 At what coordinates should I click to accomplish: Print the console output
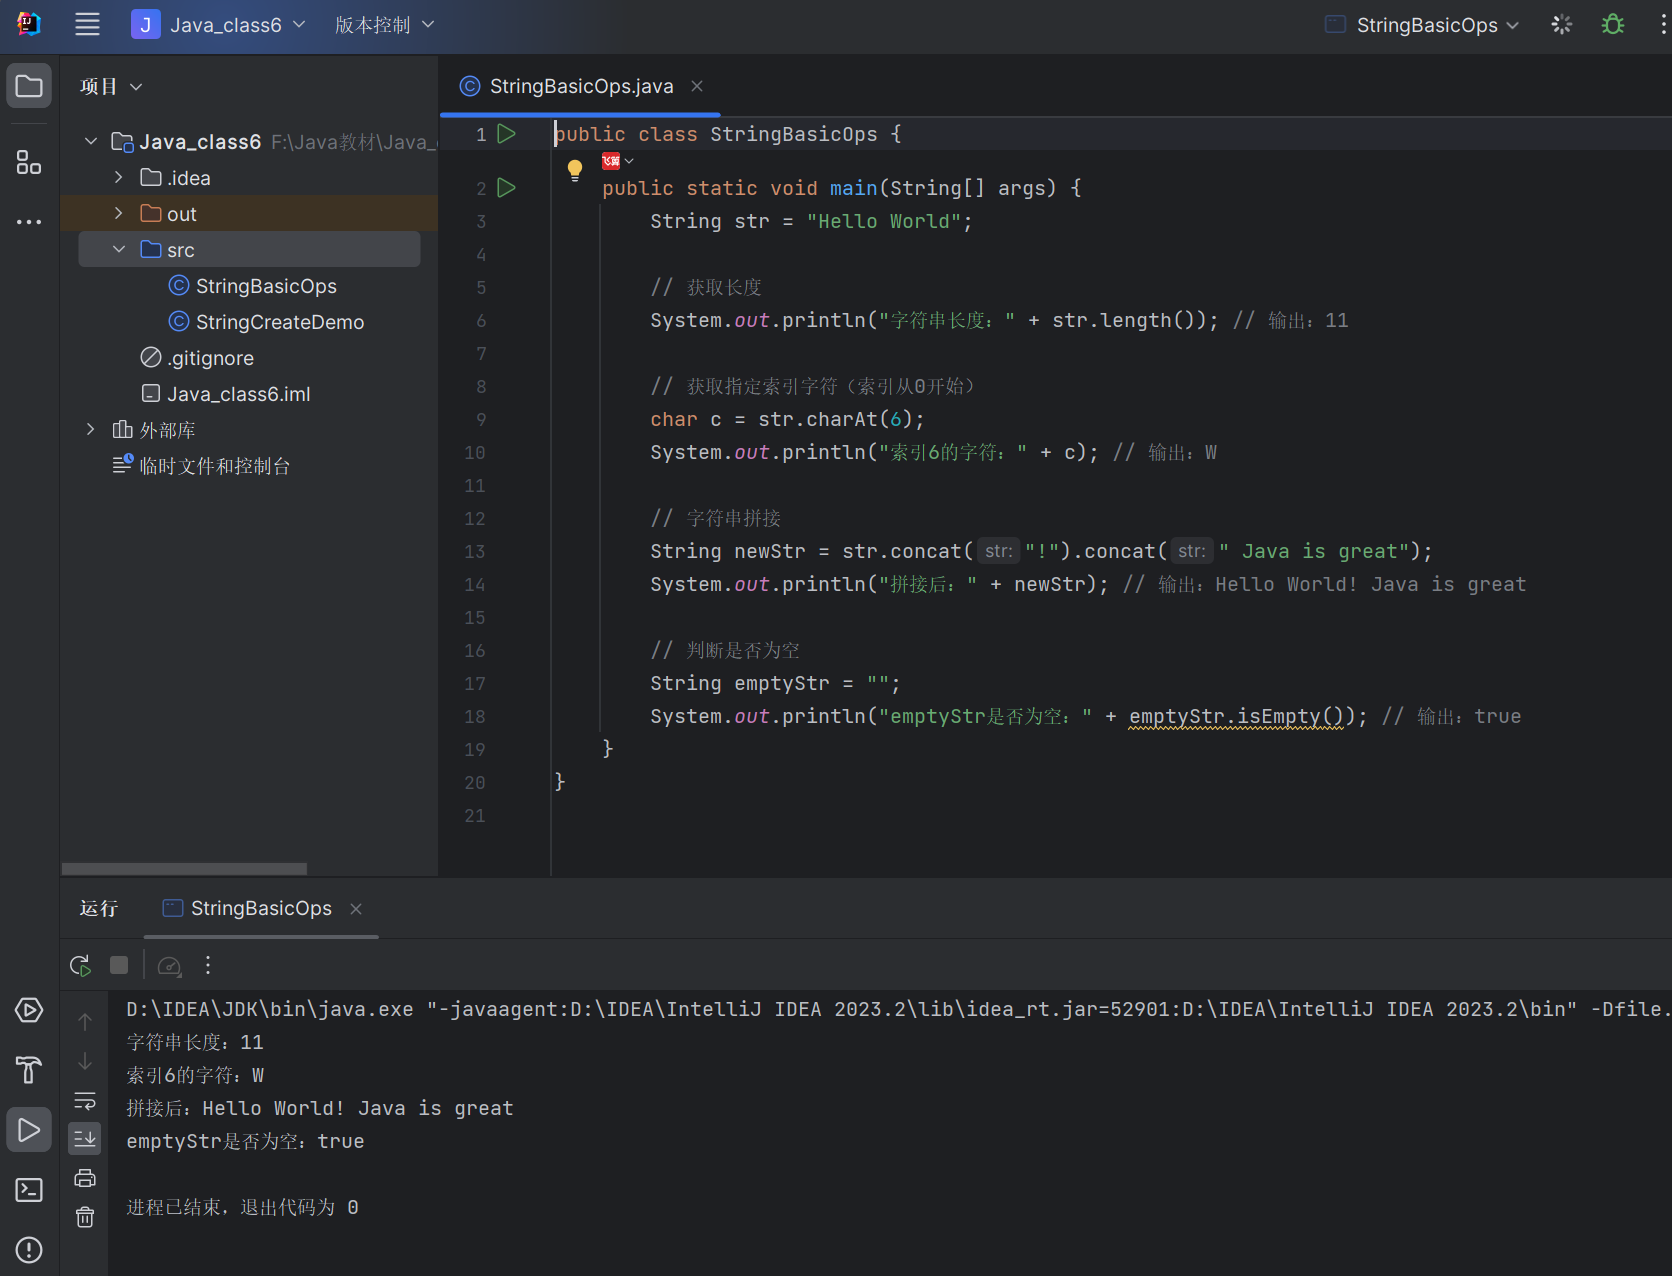(85, 1178)
